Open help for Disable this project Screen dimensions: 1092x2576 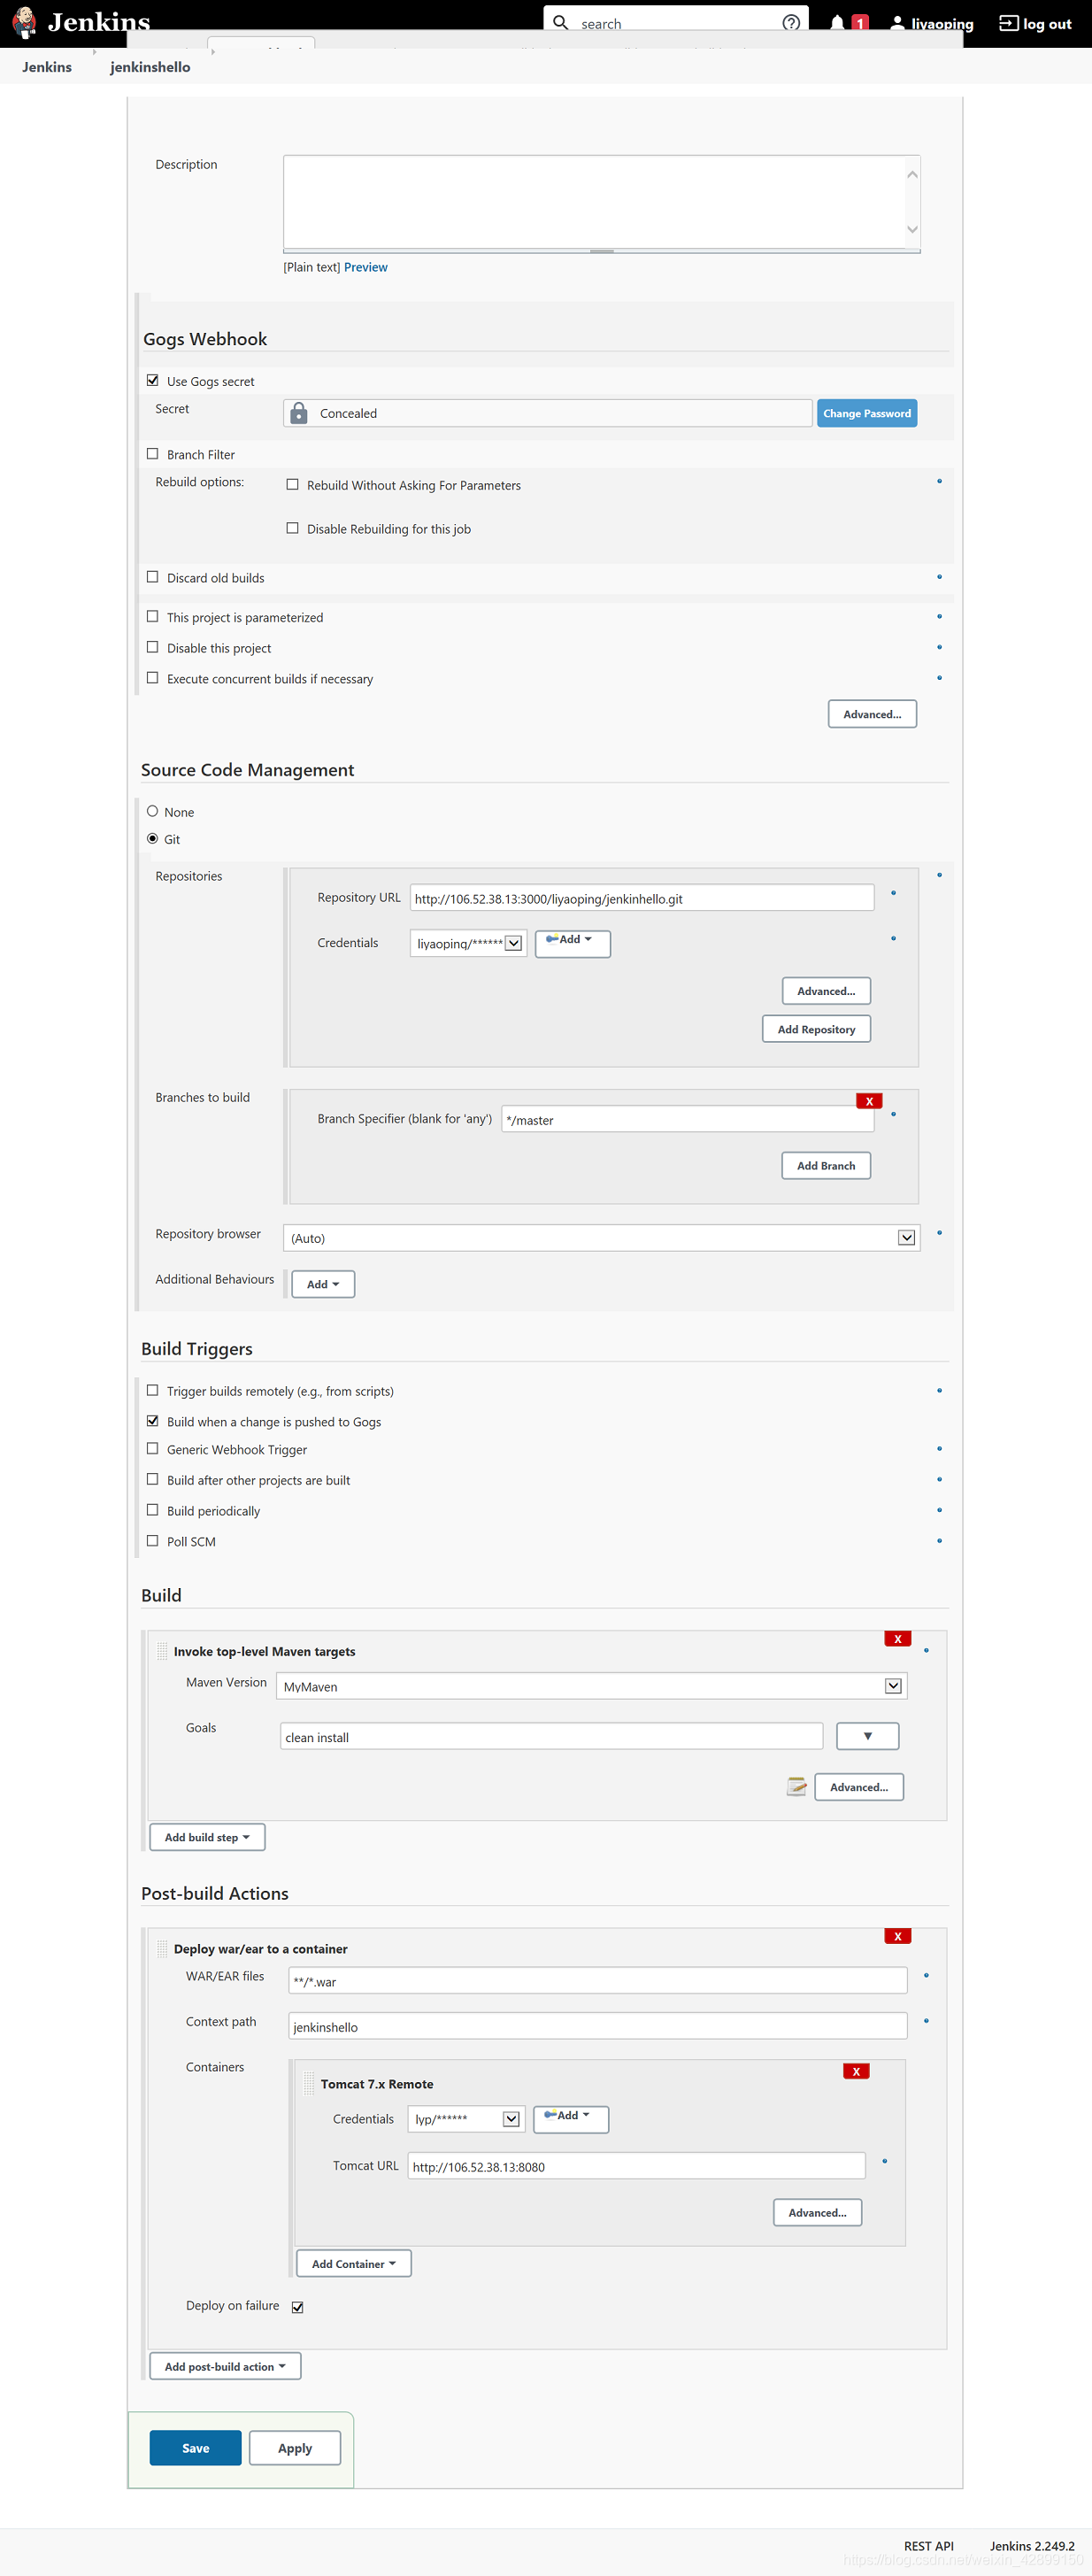pyautogui.click(x=939, y=647)
